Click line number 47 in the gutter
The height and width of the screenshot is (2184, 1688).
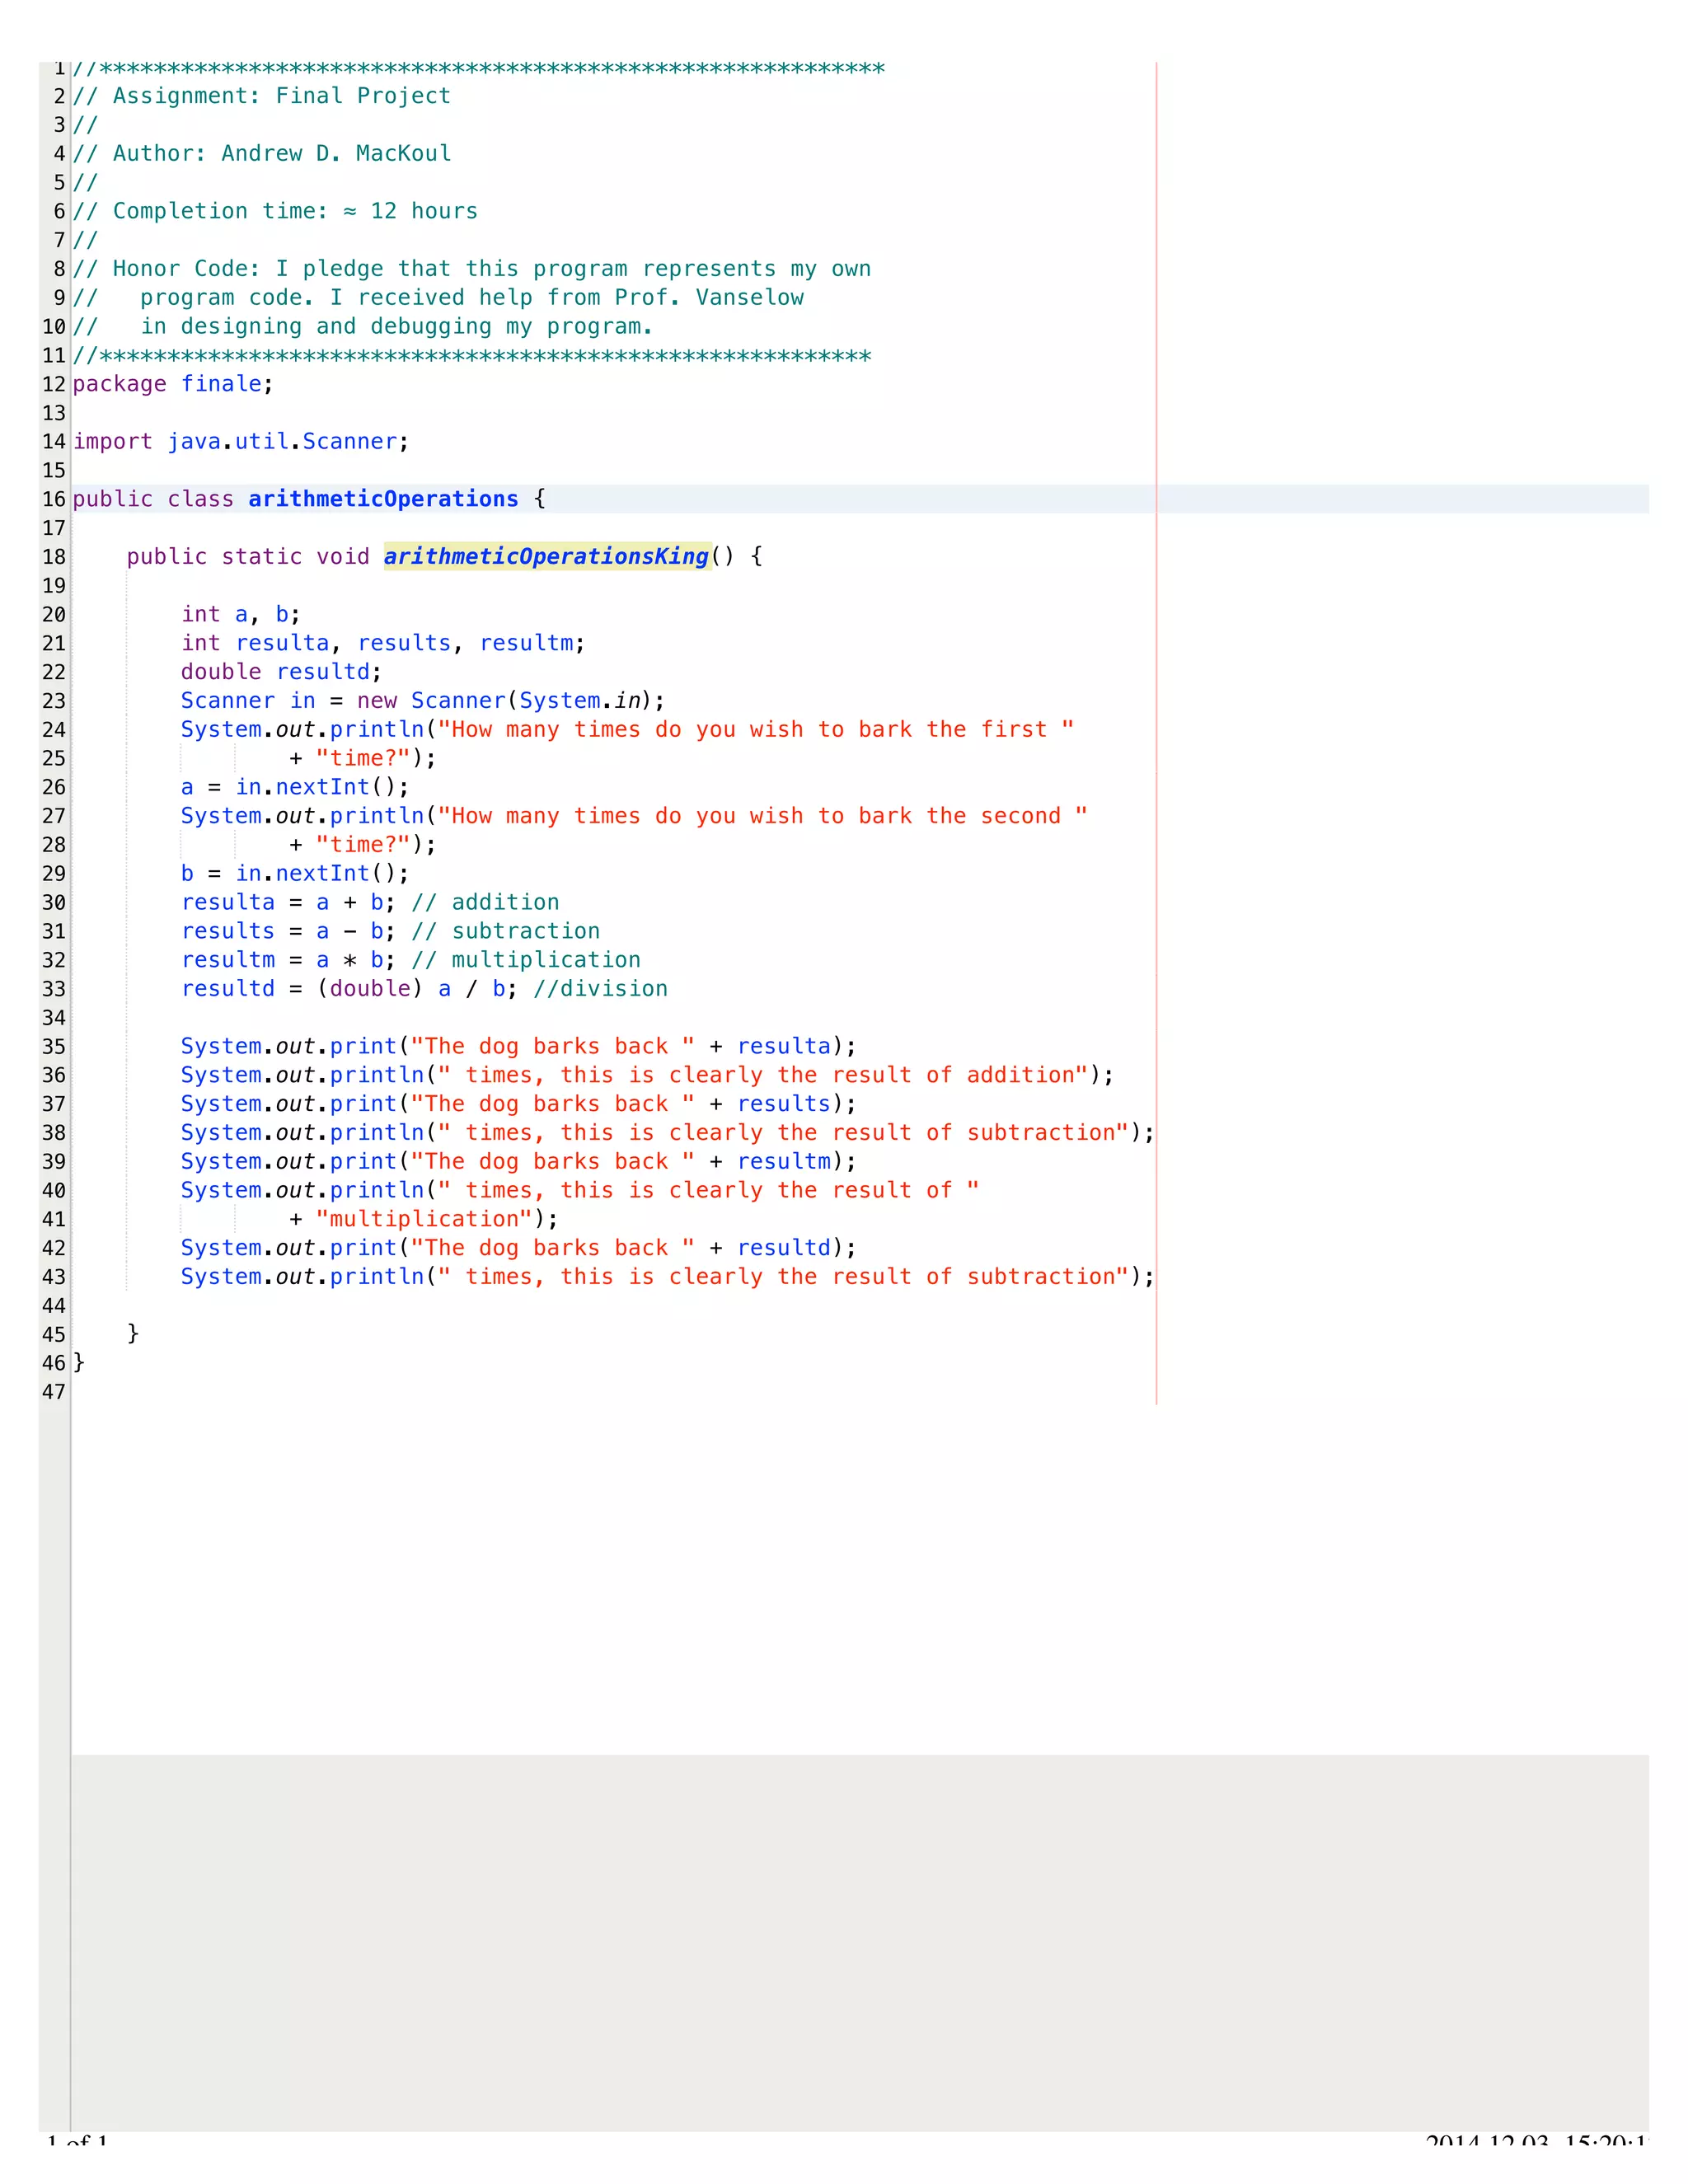point(54,1392)
